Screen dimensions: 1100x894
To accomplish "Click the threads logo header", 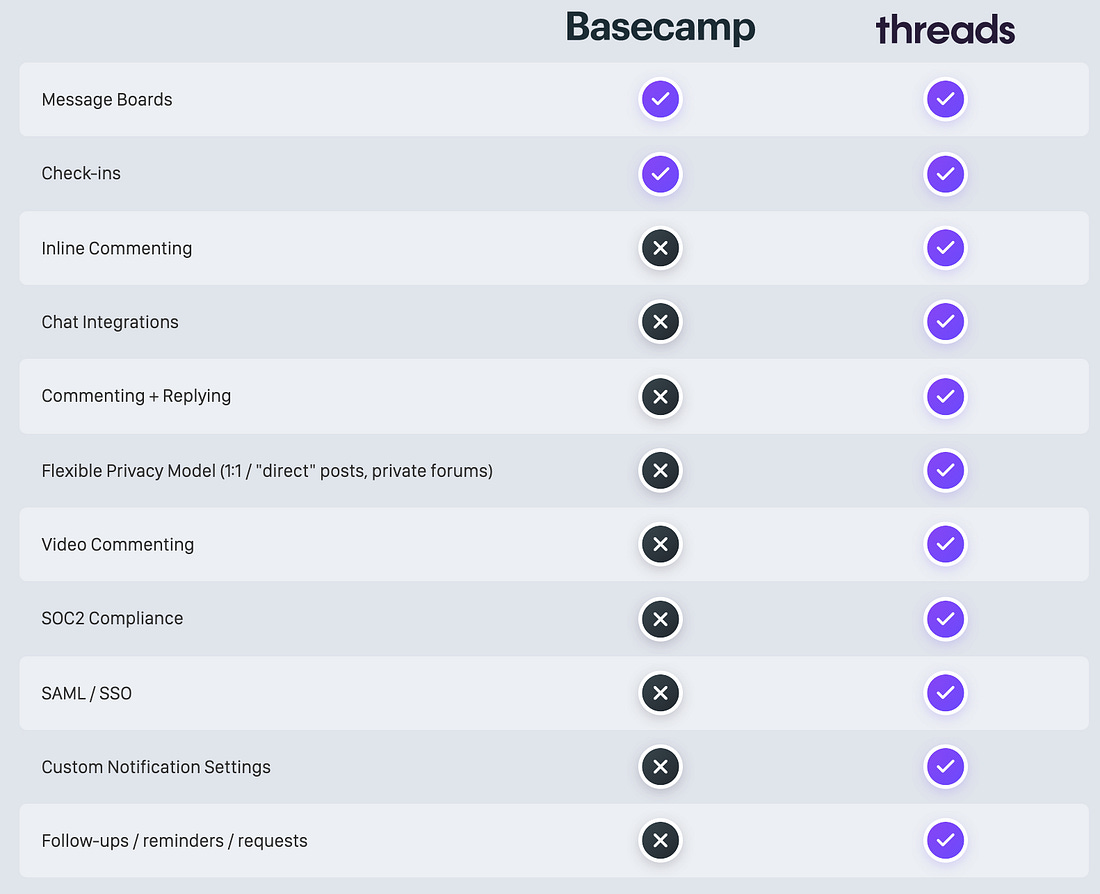I will 945,29.
